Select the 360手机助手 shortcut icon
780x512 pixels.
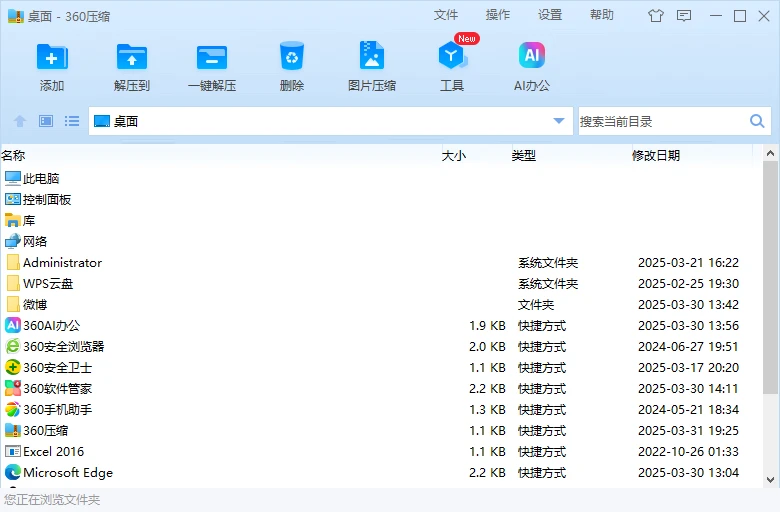13,410
